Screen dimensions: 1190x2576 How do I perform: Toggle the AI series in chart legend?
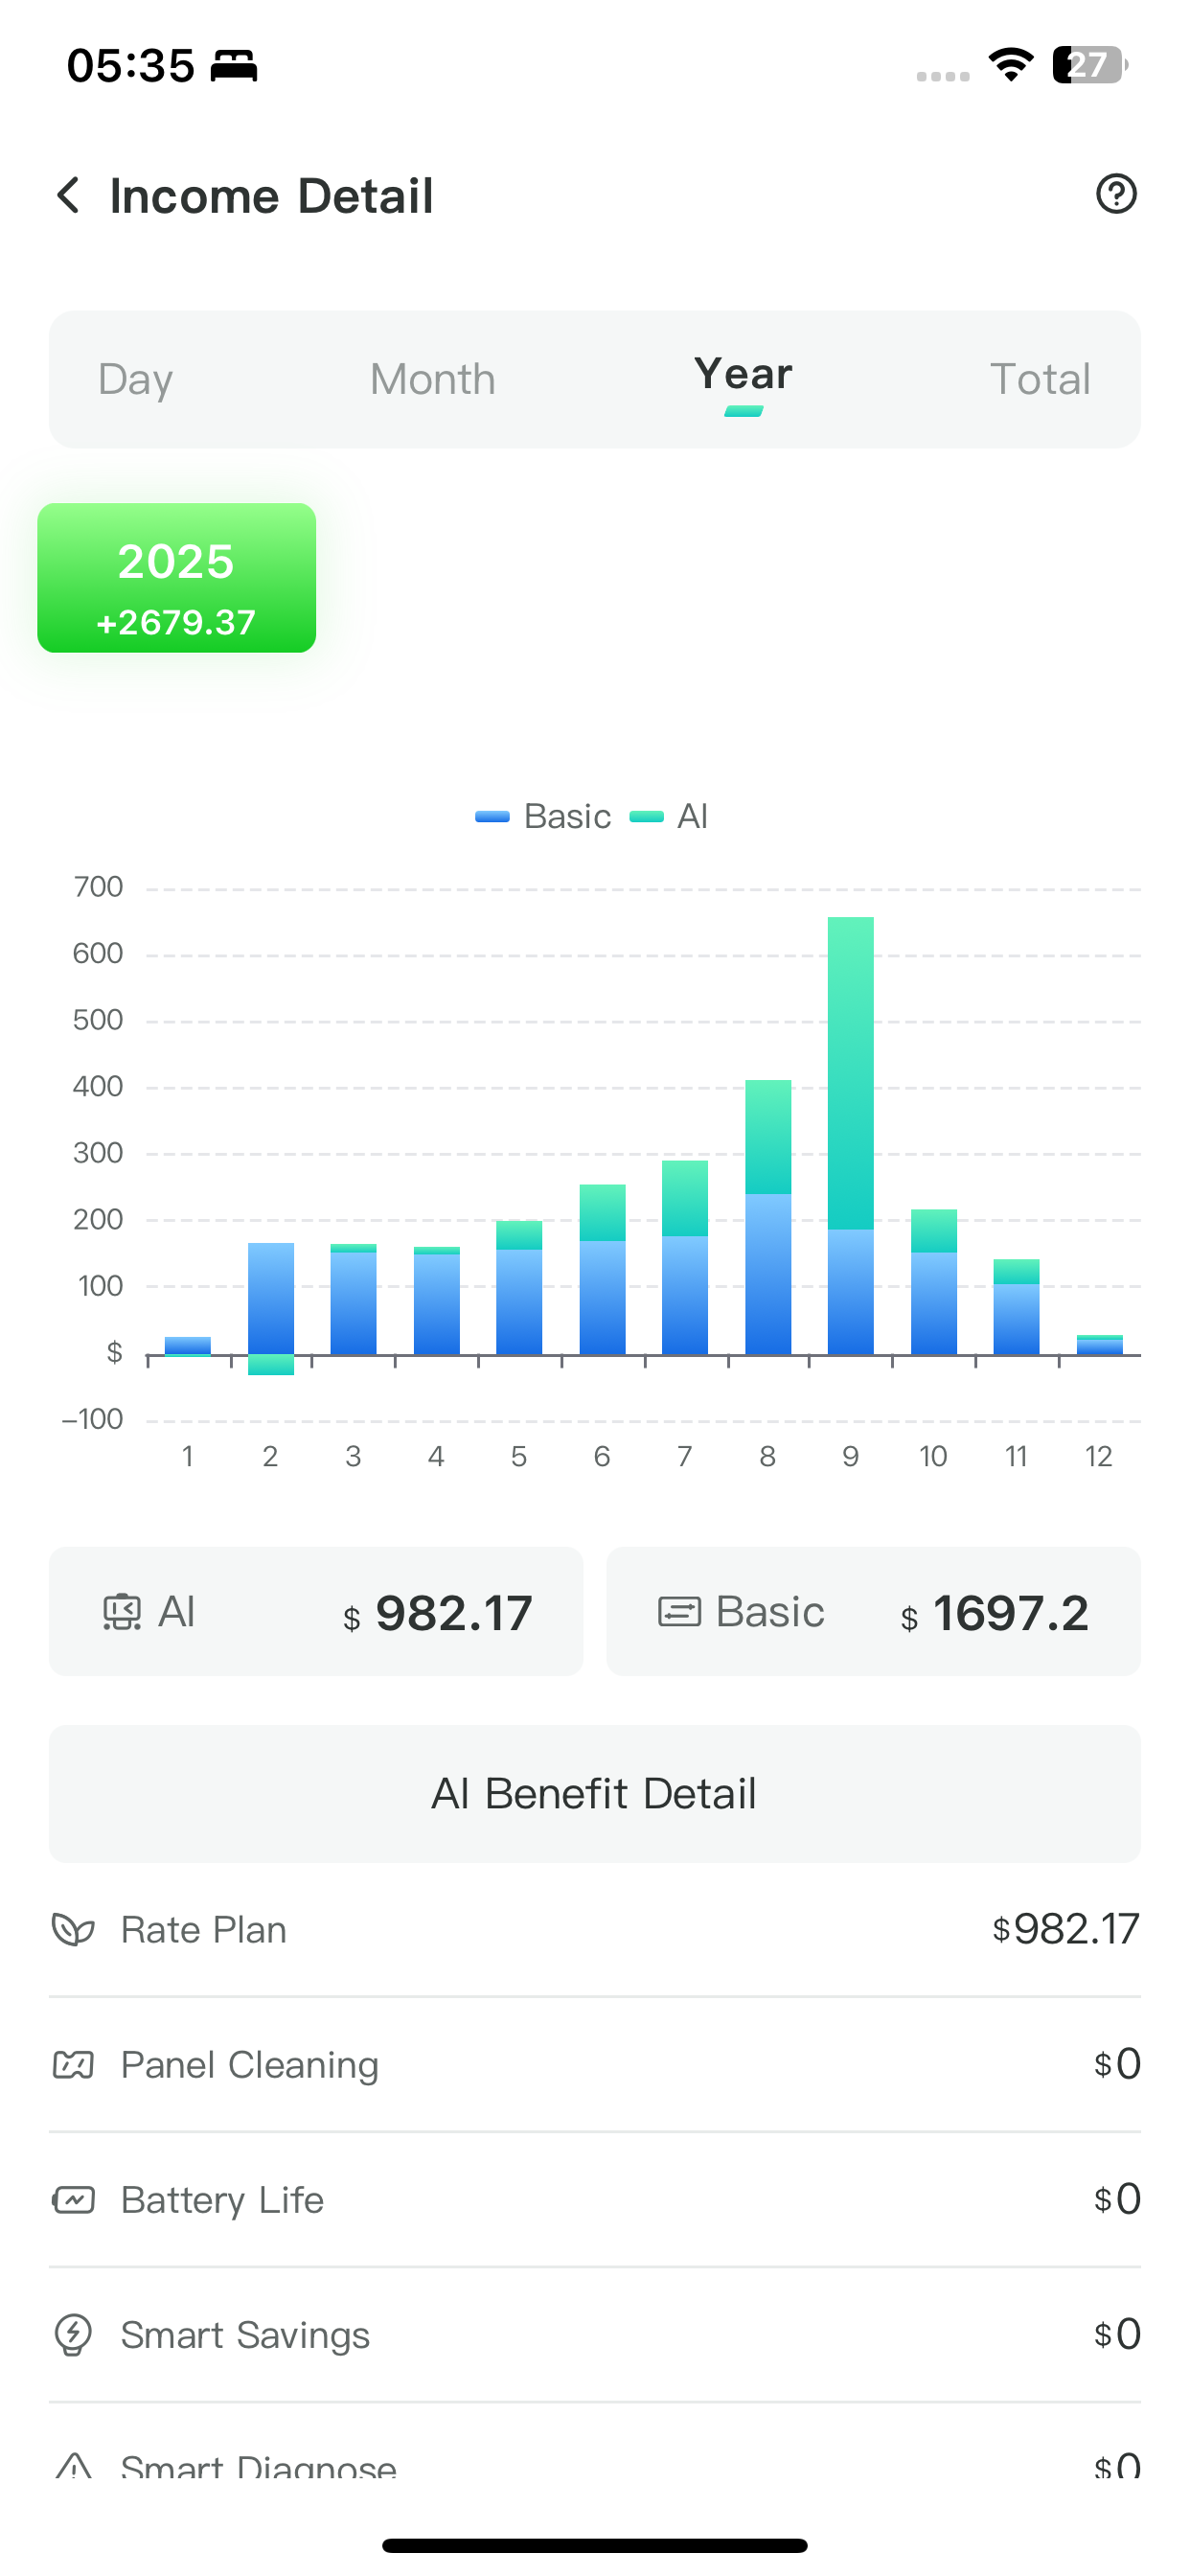pyautogui.click(x=670, y=816)
